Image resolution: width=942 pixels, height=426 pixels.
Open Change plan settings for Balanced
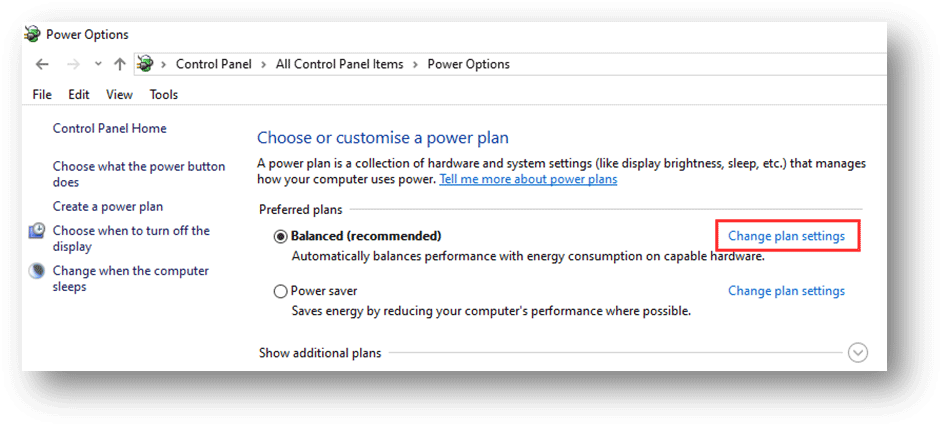786,236
